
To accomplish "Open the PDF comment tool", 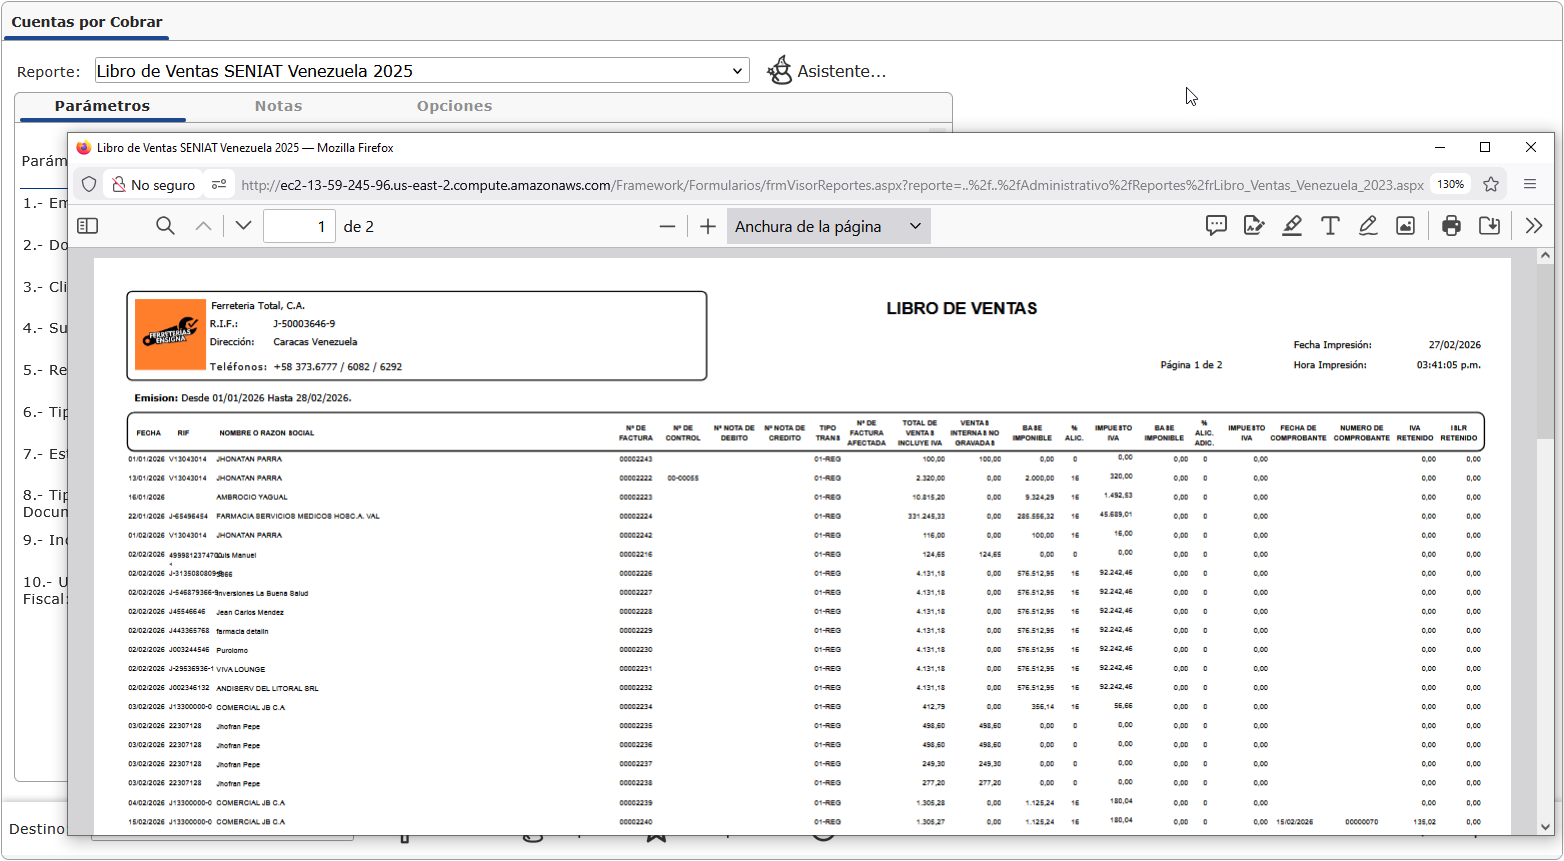I will 1216,226.
